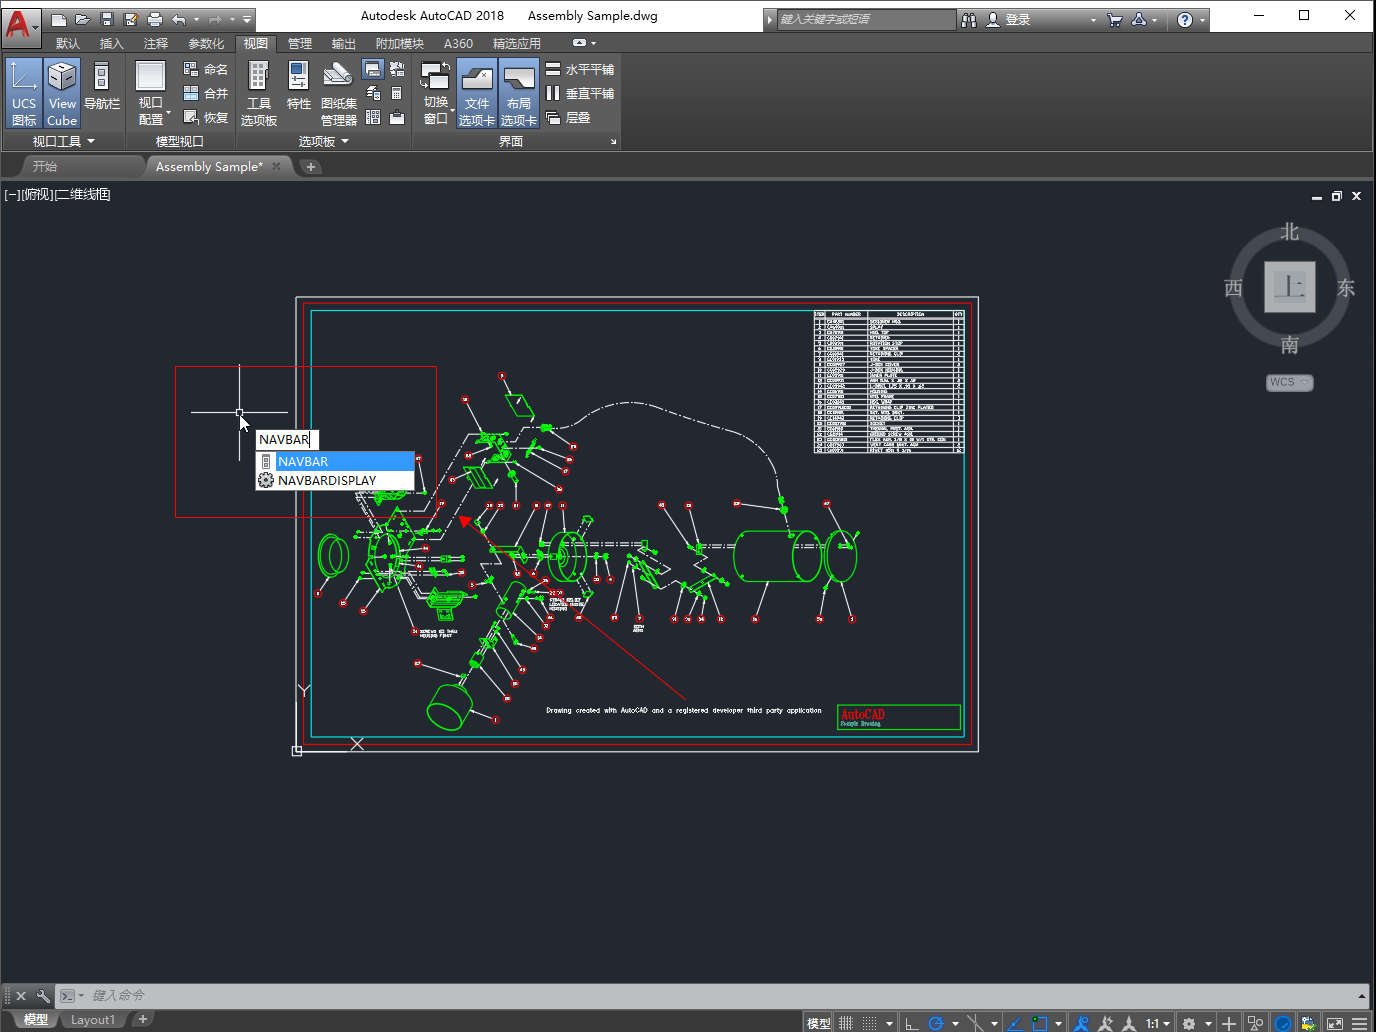Image resolution: width=1376 pixels, height=1032 pixels.
Task: Click the 登录 sign-in button
Action: click(1009, 19)
